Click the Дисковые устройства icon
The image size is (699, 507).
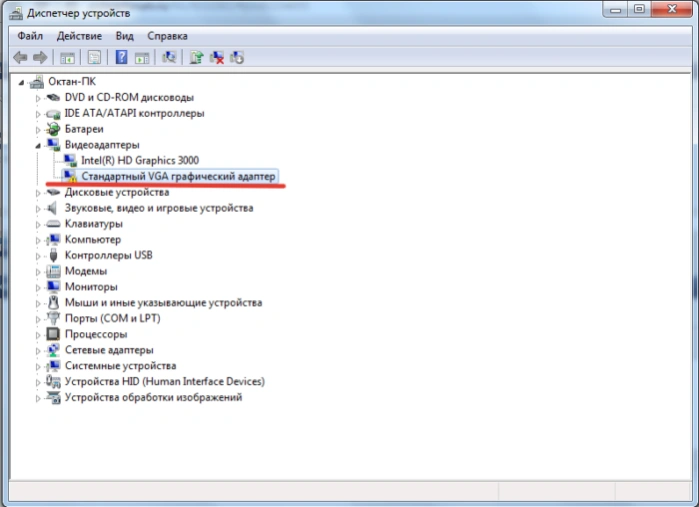(53, 192)
